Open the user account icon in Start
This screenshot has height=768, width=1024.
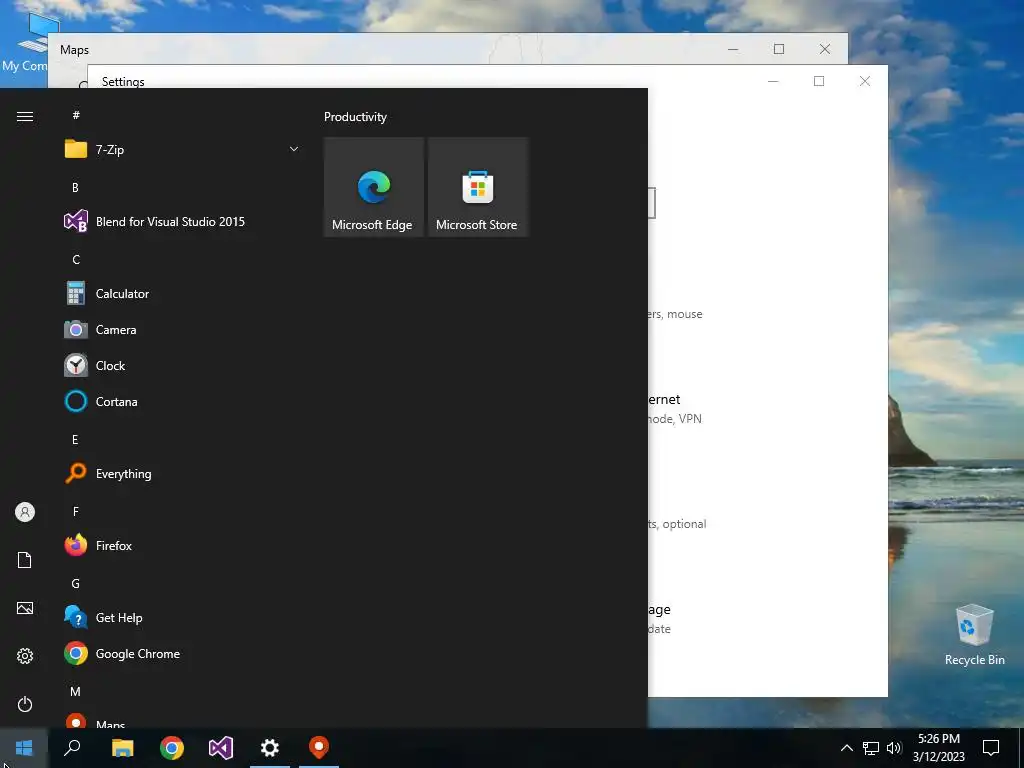[25, 512]
